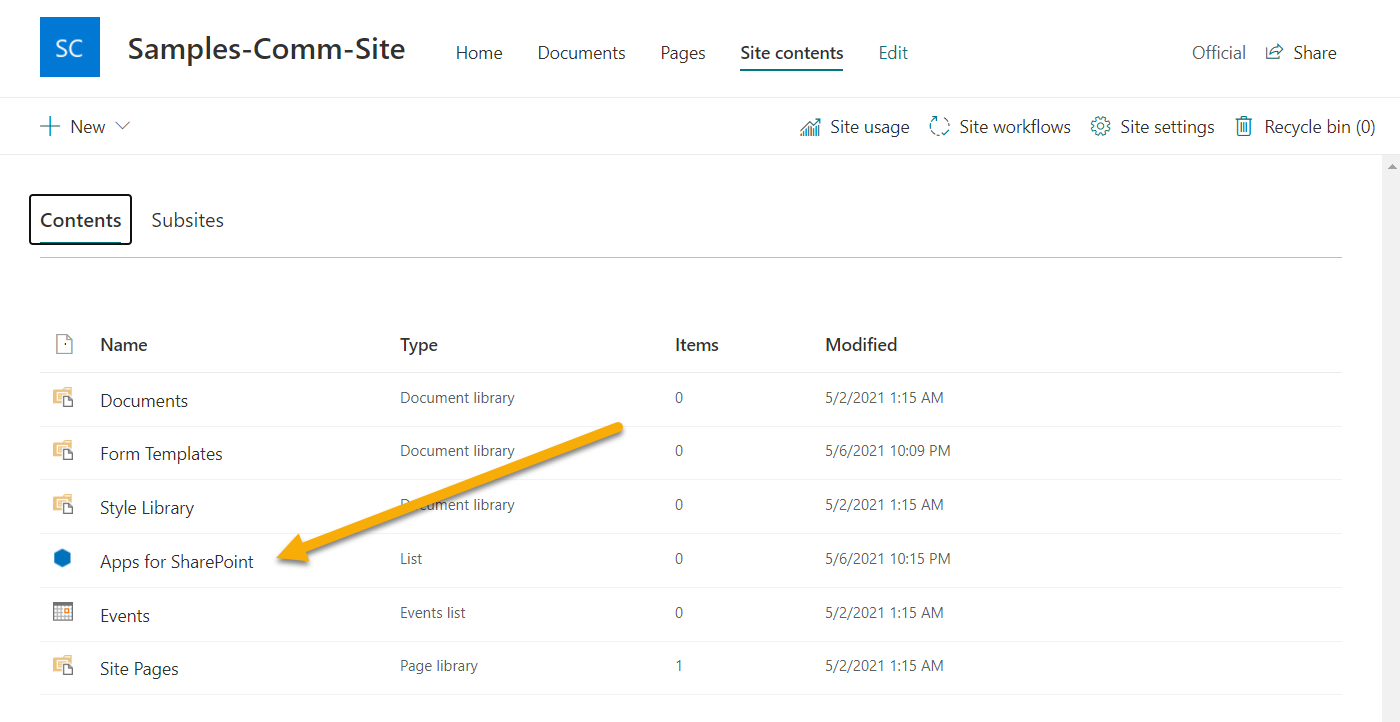
Task: Open the Form Templates library link
Action: tap(161, 454)
